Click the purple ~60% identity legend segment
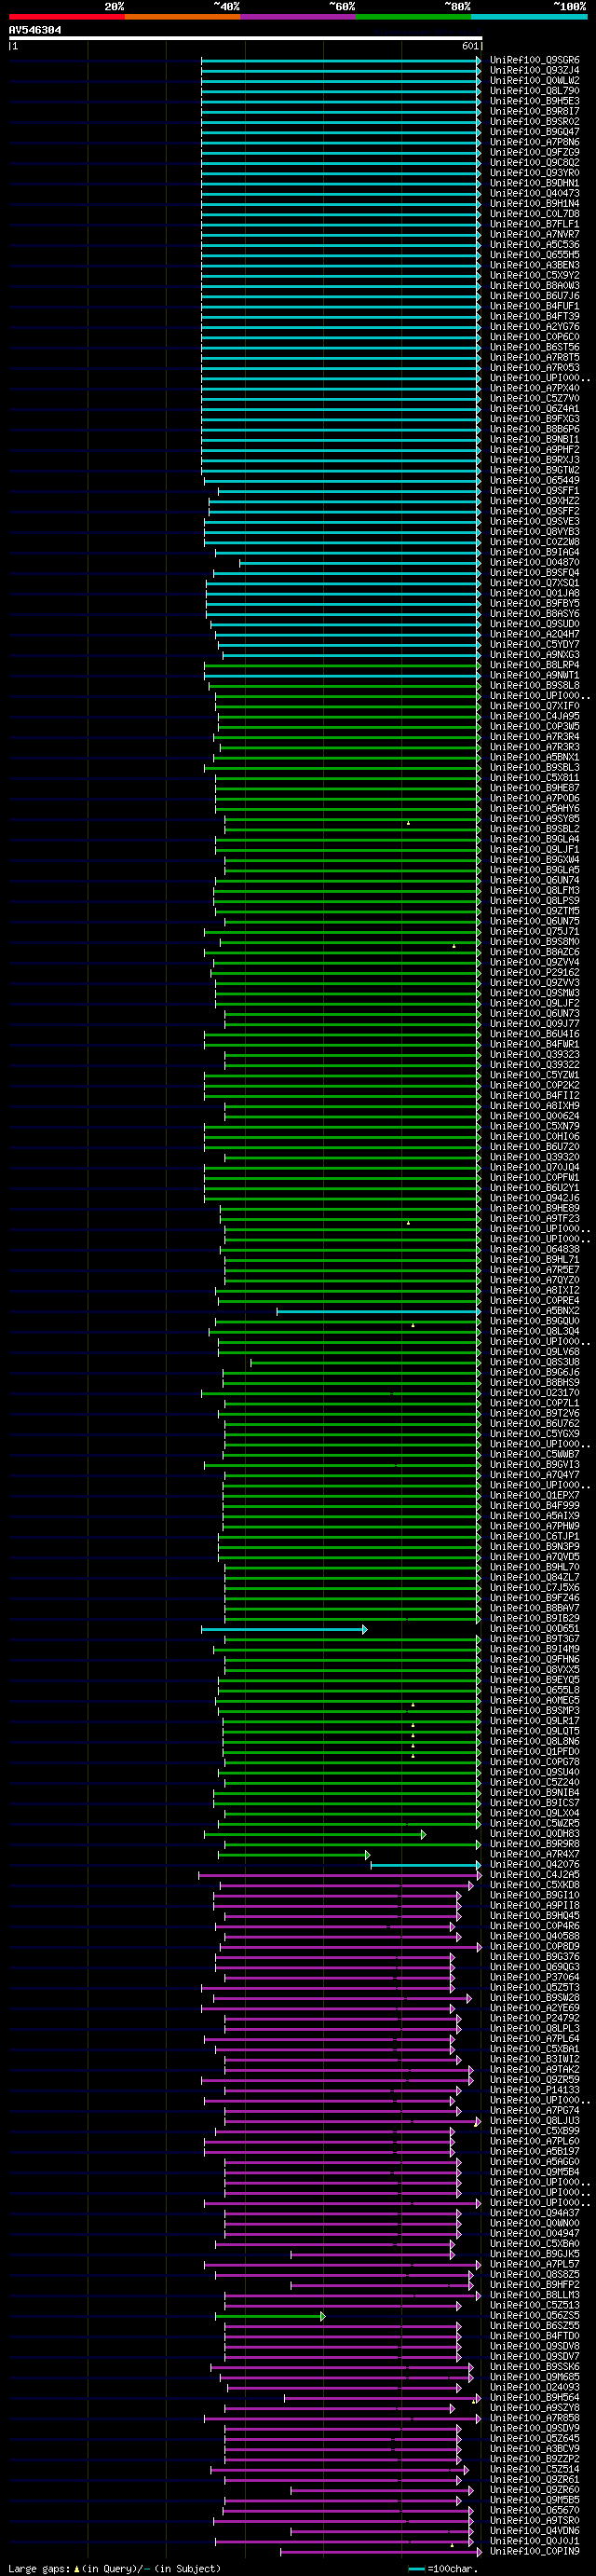 pyautogui.click(x=298, y=16)
